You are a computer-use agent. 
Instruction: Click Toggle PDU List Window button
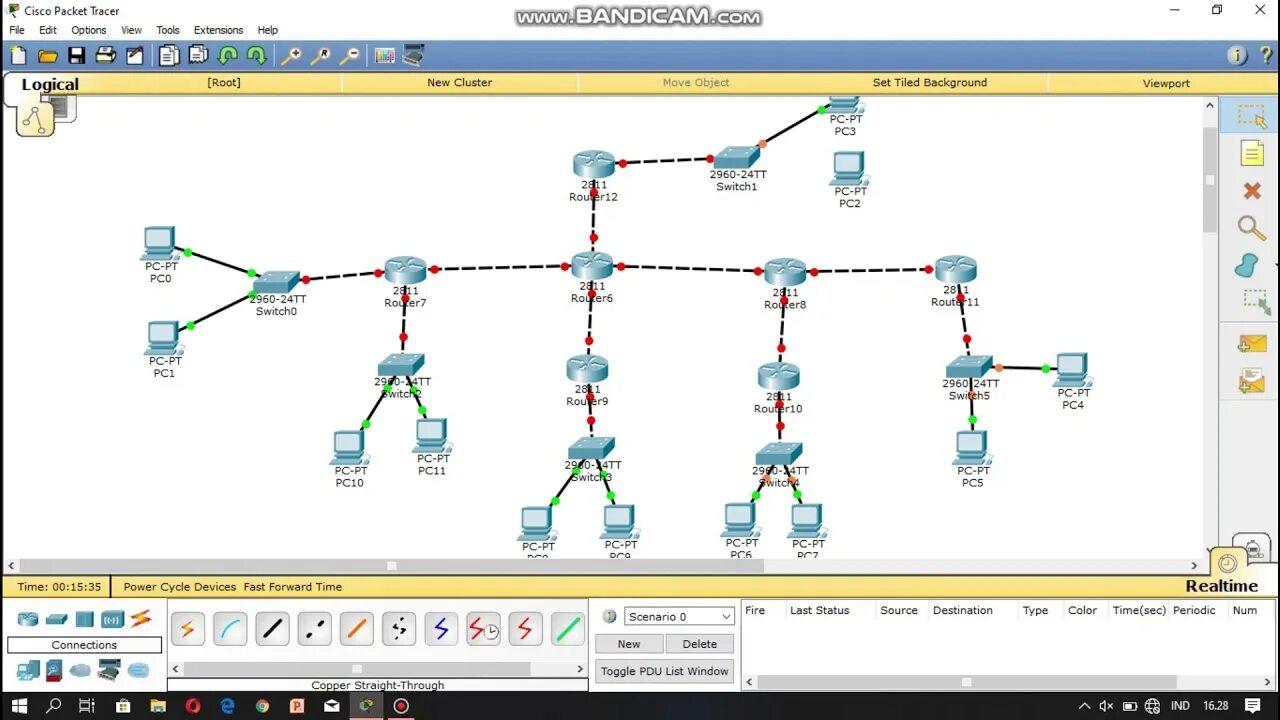point(665,671)
